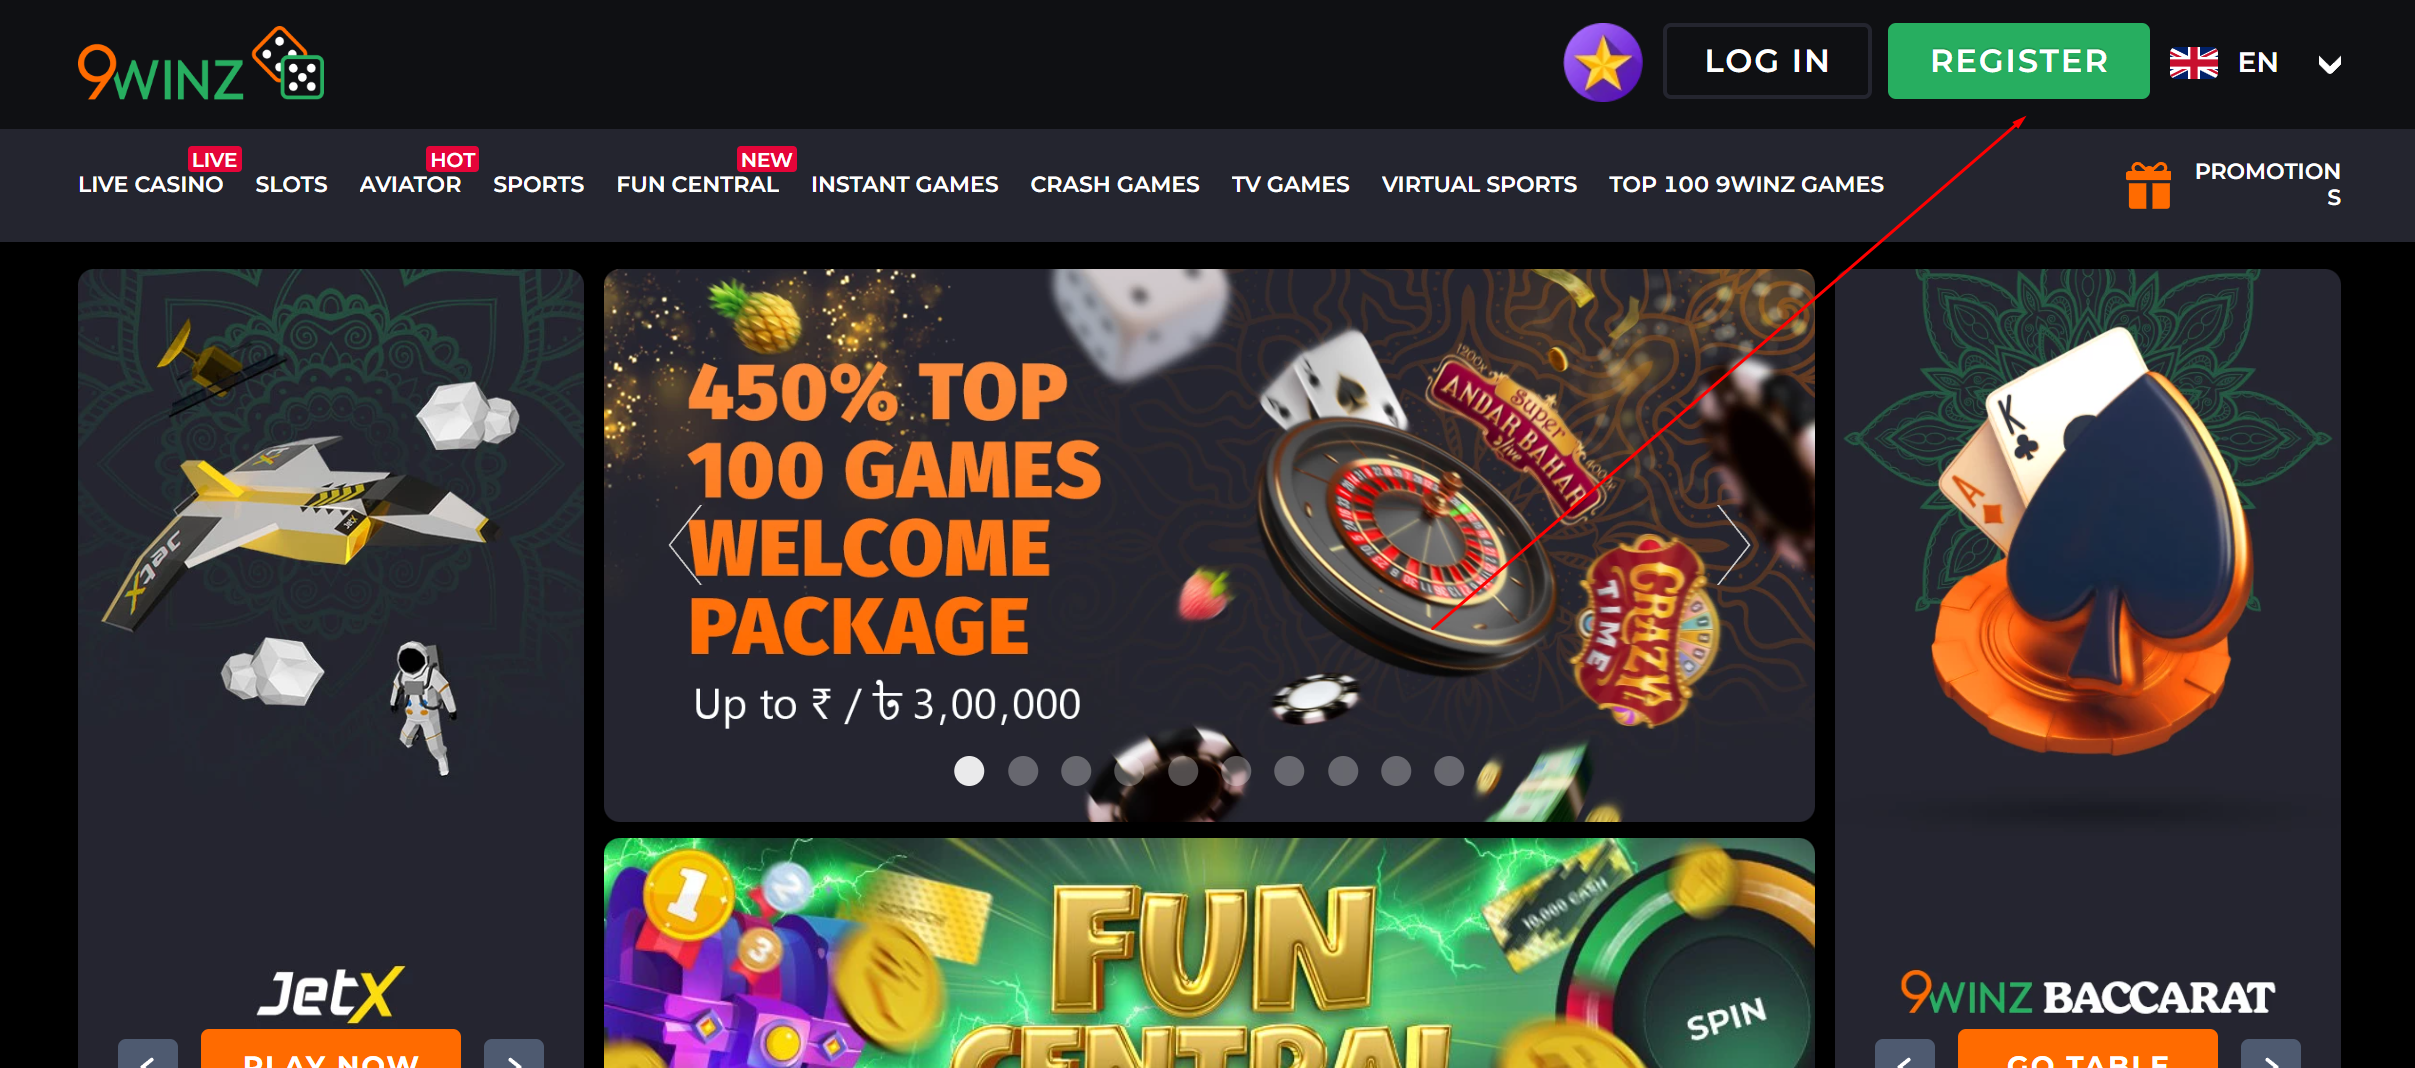Show previous game in Baccarat card
Viewport: 2415px width, 1068px height.
[x=1904, y=1054]
